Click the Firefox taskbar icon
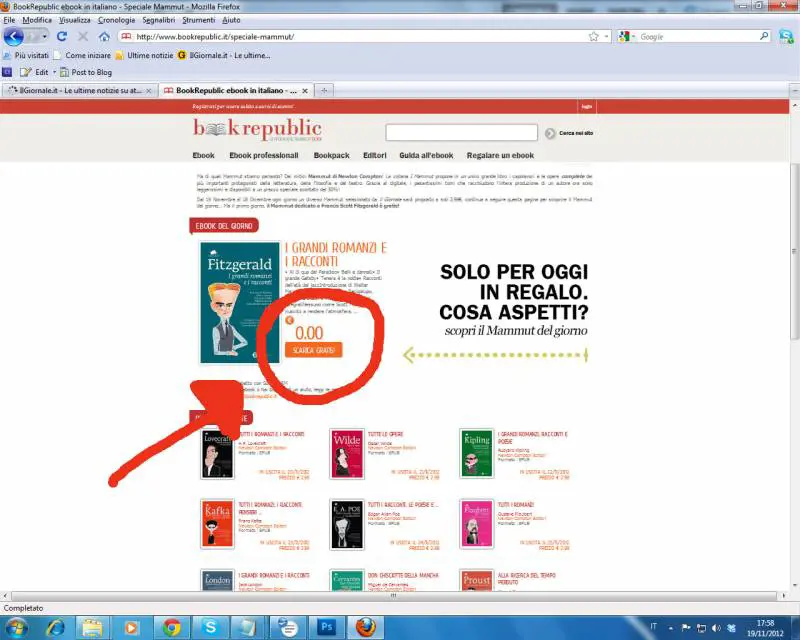 (365, 627)
